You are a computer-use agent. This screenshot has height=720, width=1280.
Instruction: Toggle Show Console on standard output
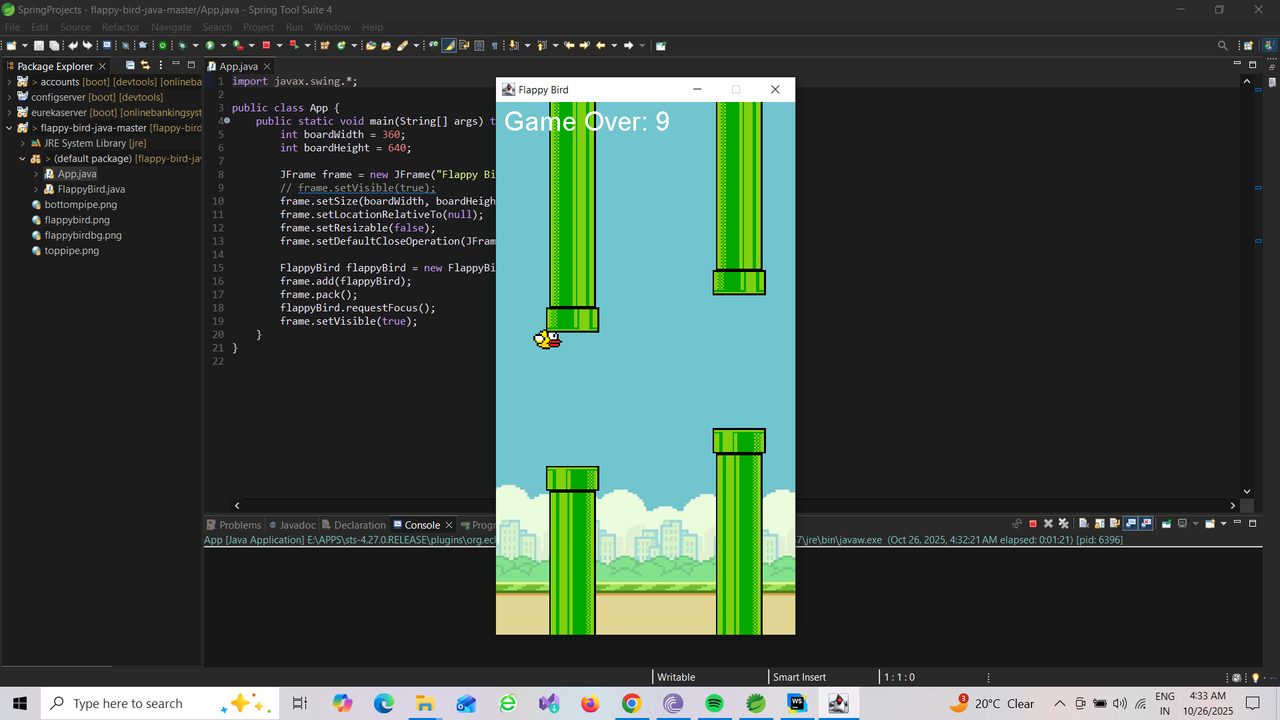point(1131,524)
